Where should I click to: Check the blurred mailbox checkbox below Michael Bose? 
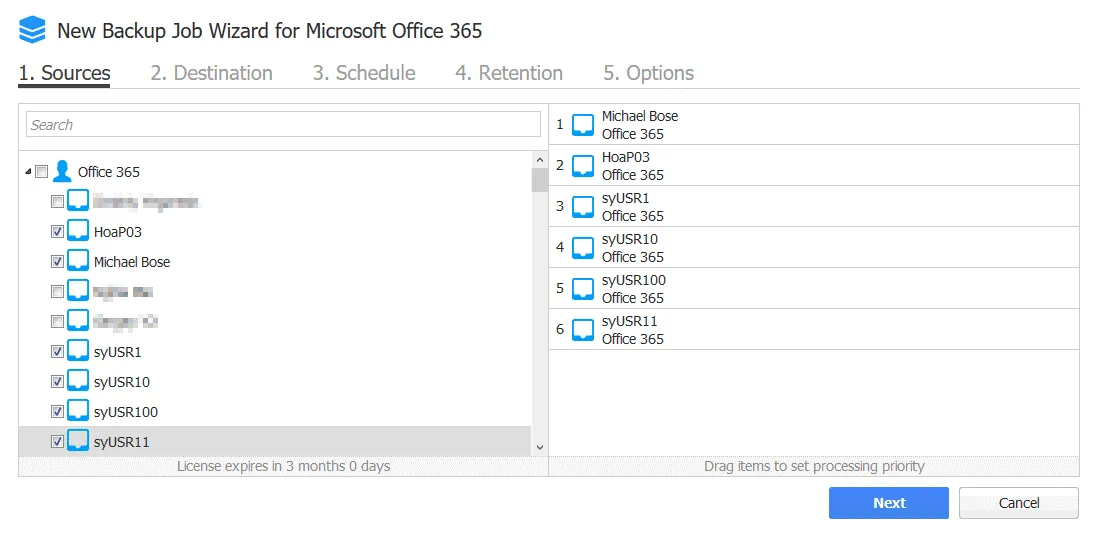tap(57, 291)
